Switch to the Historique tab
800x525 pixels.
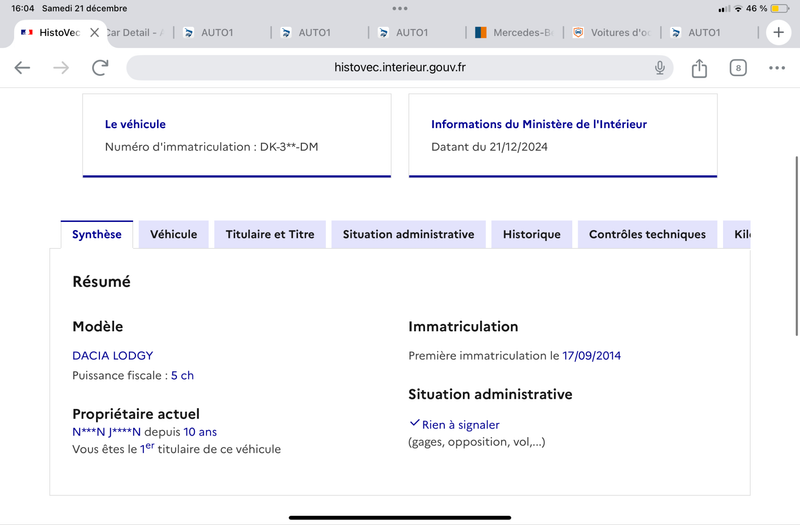[532, 234]
